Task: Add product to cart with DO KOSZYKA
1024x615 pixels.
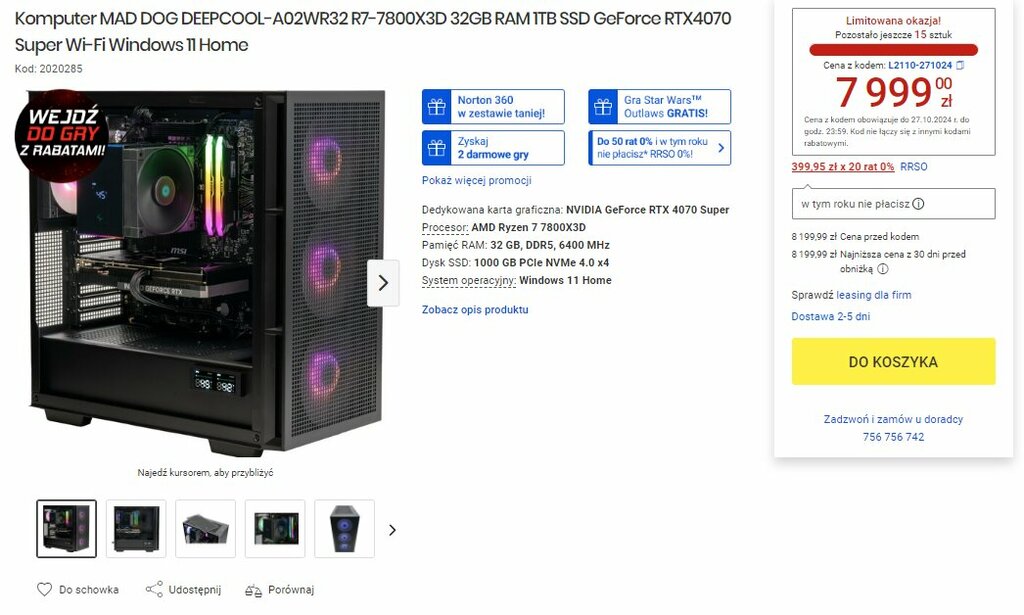Action: coord(893,361)
